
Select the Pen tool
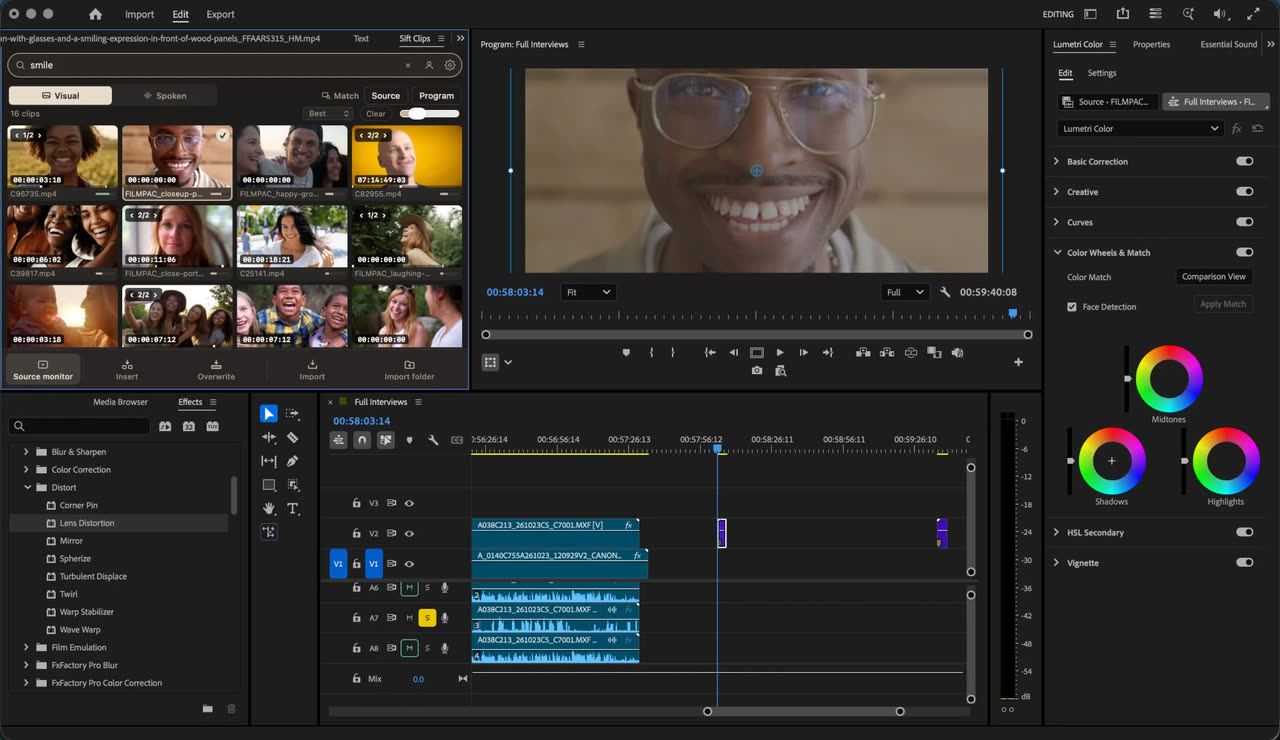293,461
